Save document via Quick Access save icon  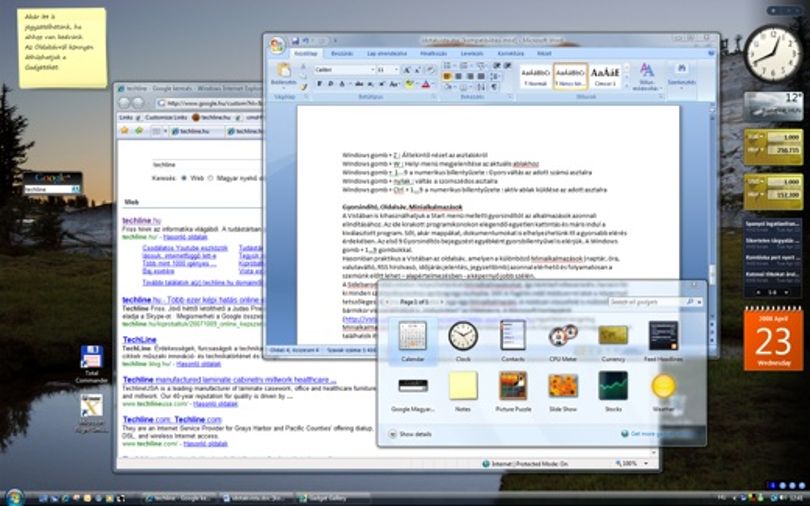[x=295, y=41]
